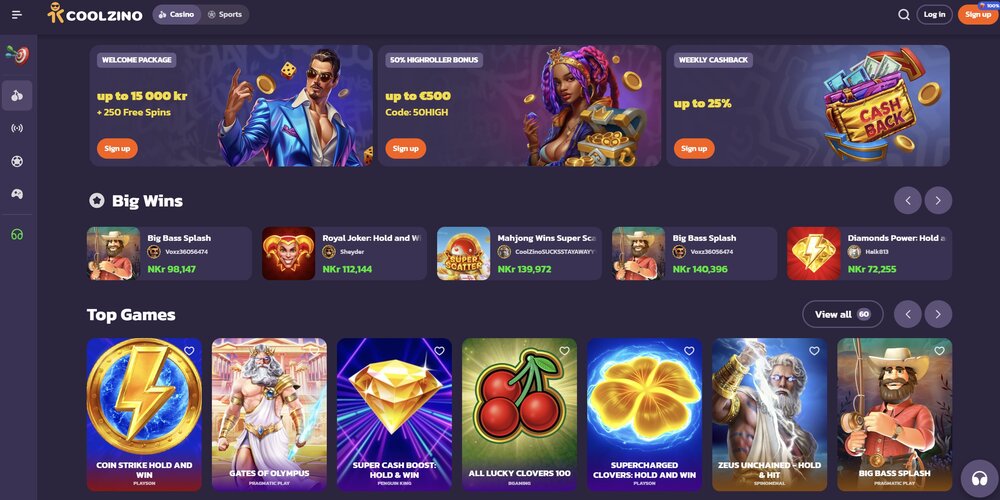Advance Top Games carousel right chevron

click(x=938, y=314)
